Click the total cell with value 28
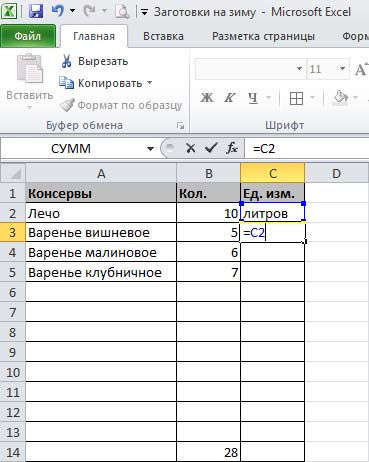 208,453
